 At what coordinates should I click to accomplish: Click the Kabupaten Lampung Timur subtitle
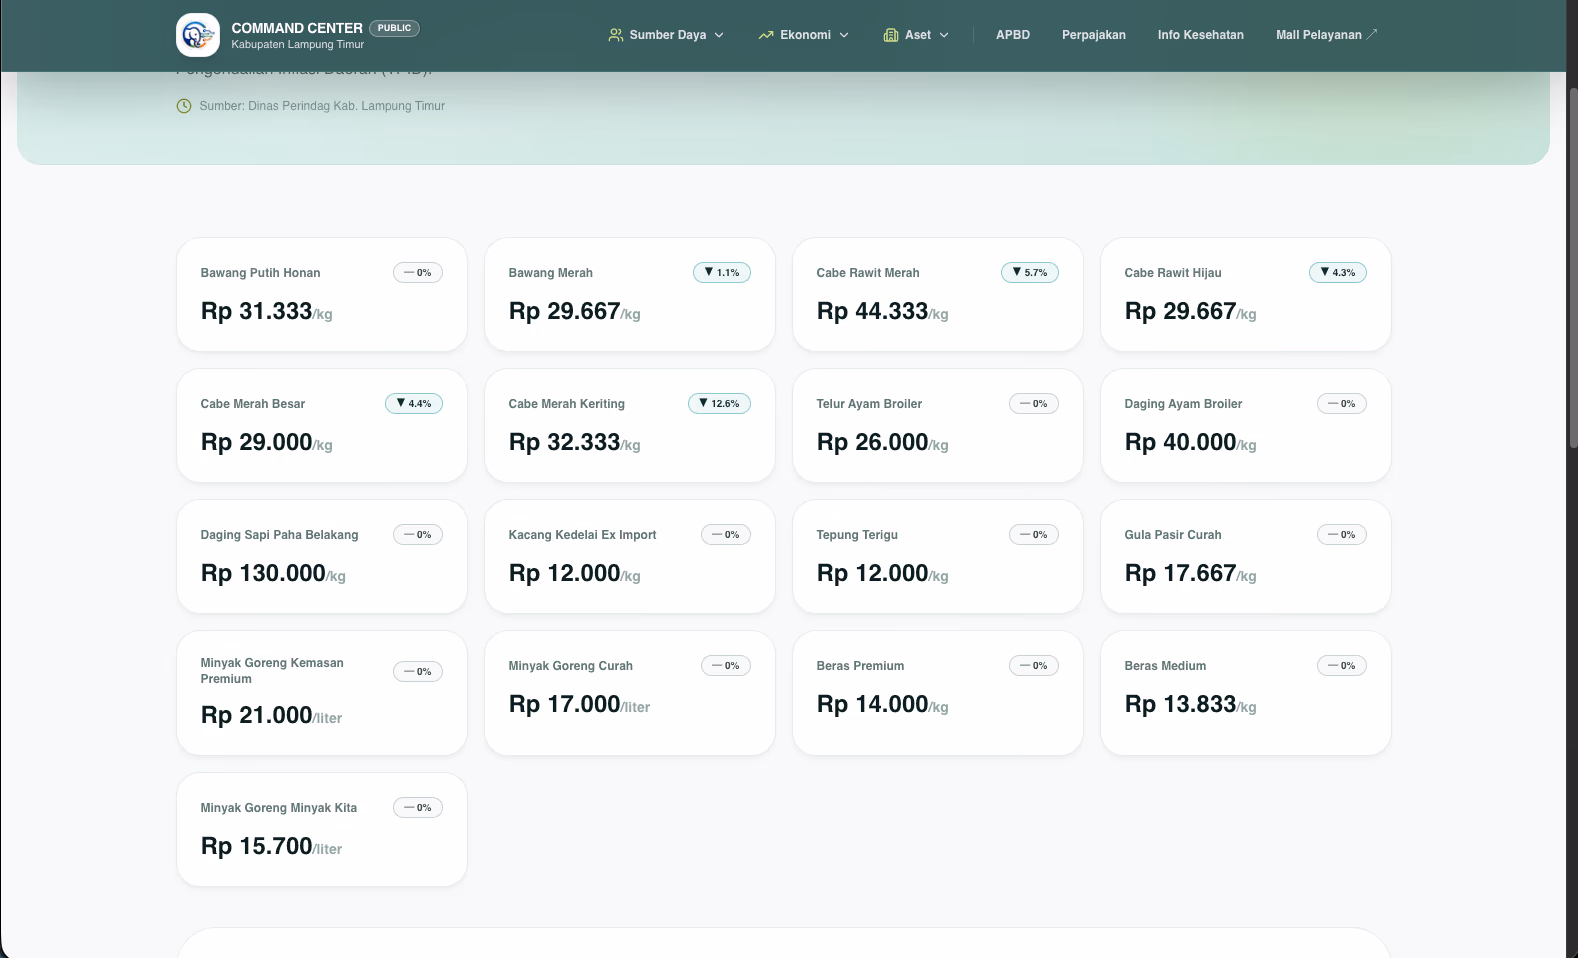(297, 45)
